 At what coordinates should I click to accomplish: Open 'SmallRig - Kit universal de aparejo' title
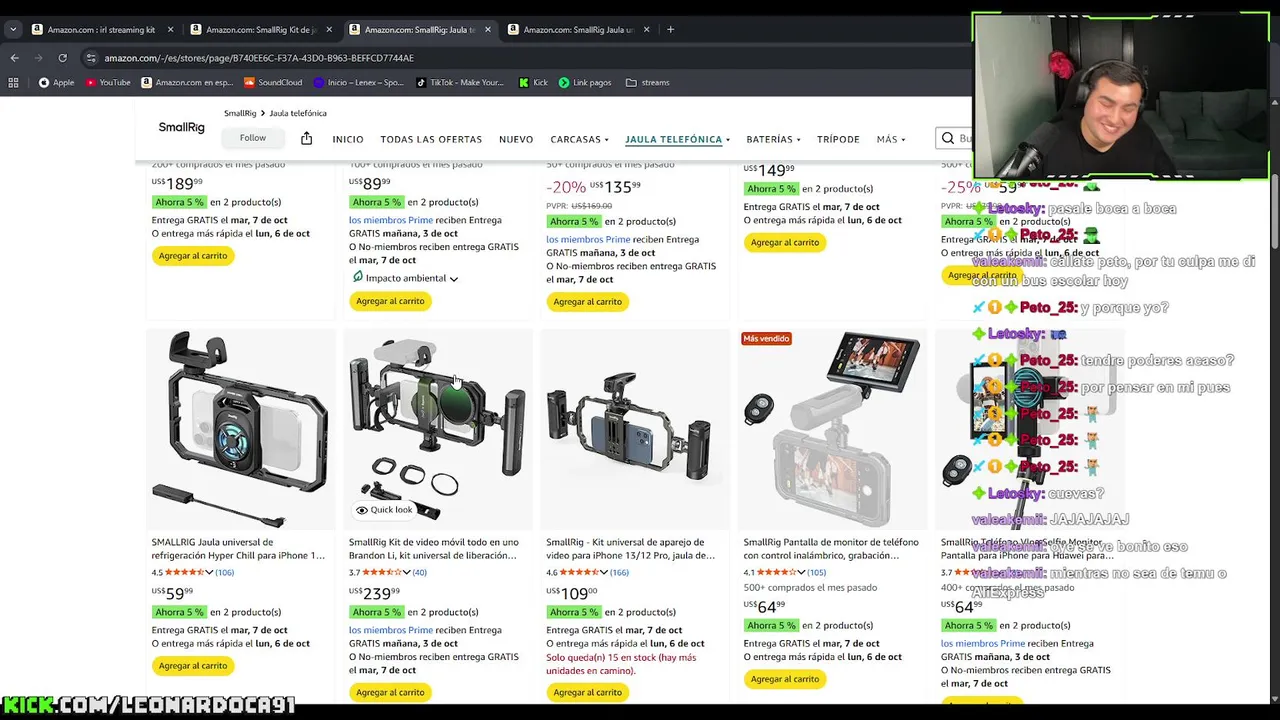[631, 549]
